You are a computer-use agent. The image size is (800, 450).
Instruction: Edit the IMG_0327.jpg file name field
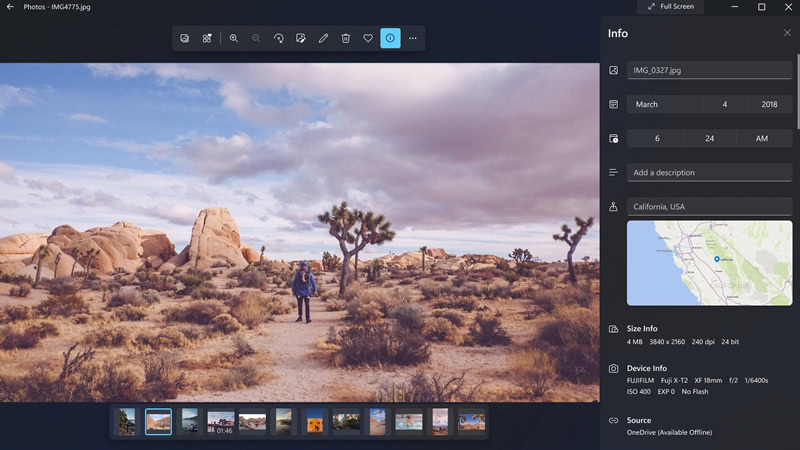click(x=709, y=70)
